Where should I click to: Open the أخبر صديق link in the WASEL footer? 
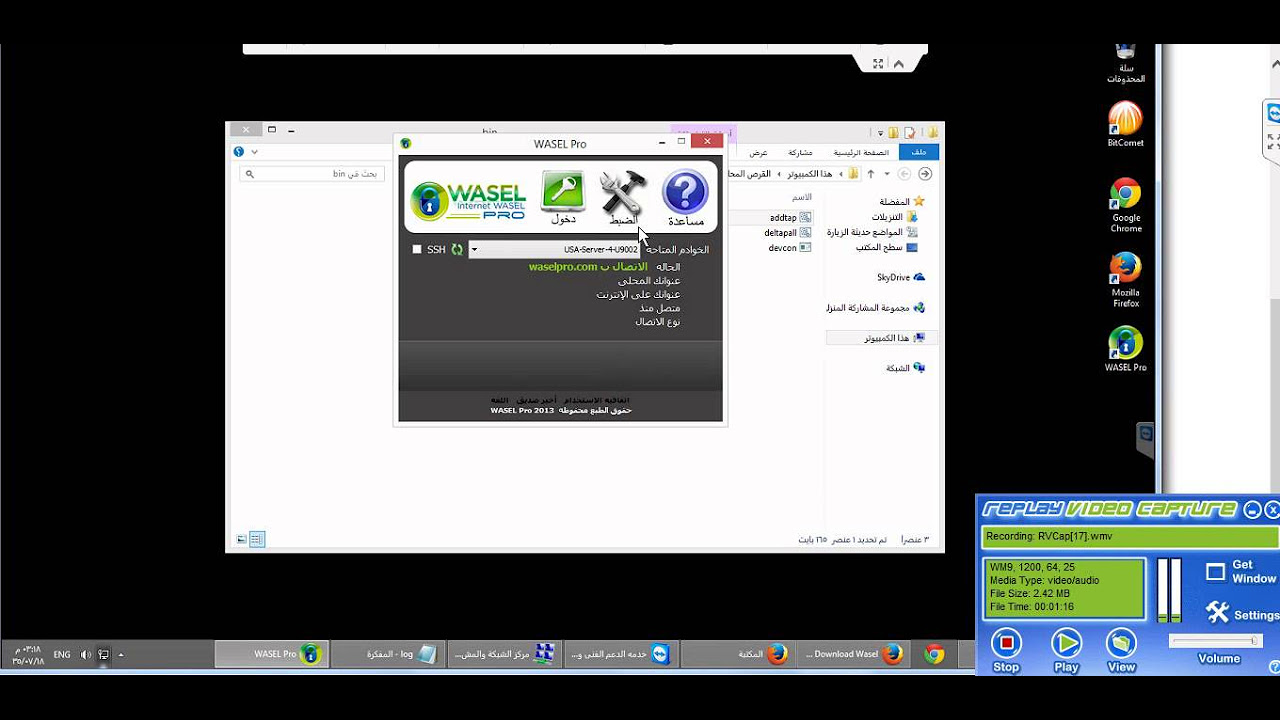535,400
